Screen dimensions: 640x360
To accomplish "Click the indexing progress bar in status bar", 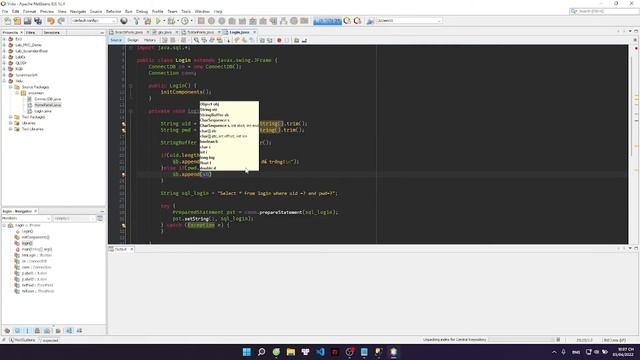I will coord(521,340).
